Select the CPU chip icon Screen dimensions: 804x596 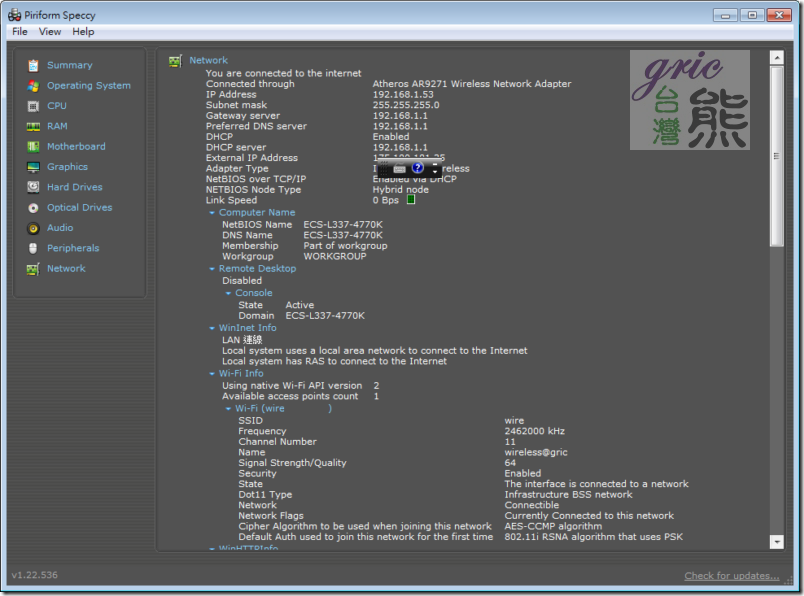pyautogui.click(x=33, y=106)
